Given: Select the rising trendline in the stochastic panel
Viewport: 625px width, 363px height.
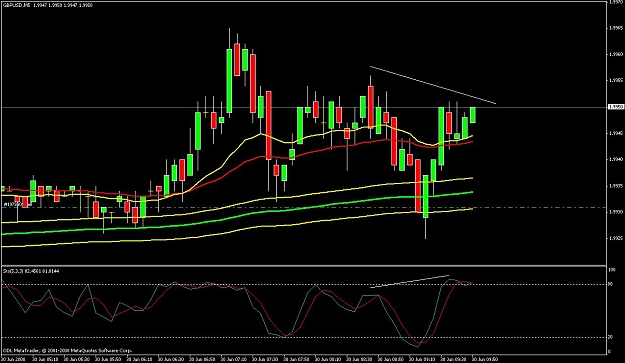Looking at the screenshot, I should pos(409,281).
